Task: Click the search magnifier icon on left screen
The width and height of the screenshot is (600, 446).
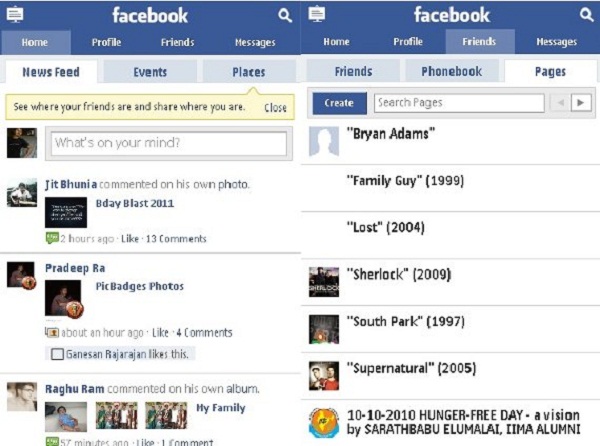Action: pyautogui.click(x=285, y=15)
